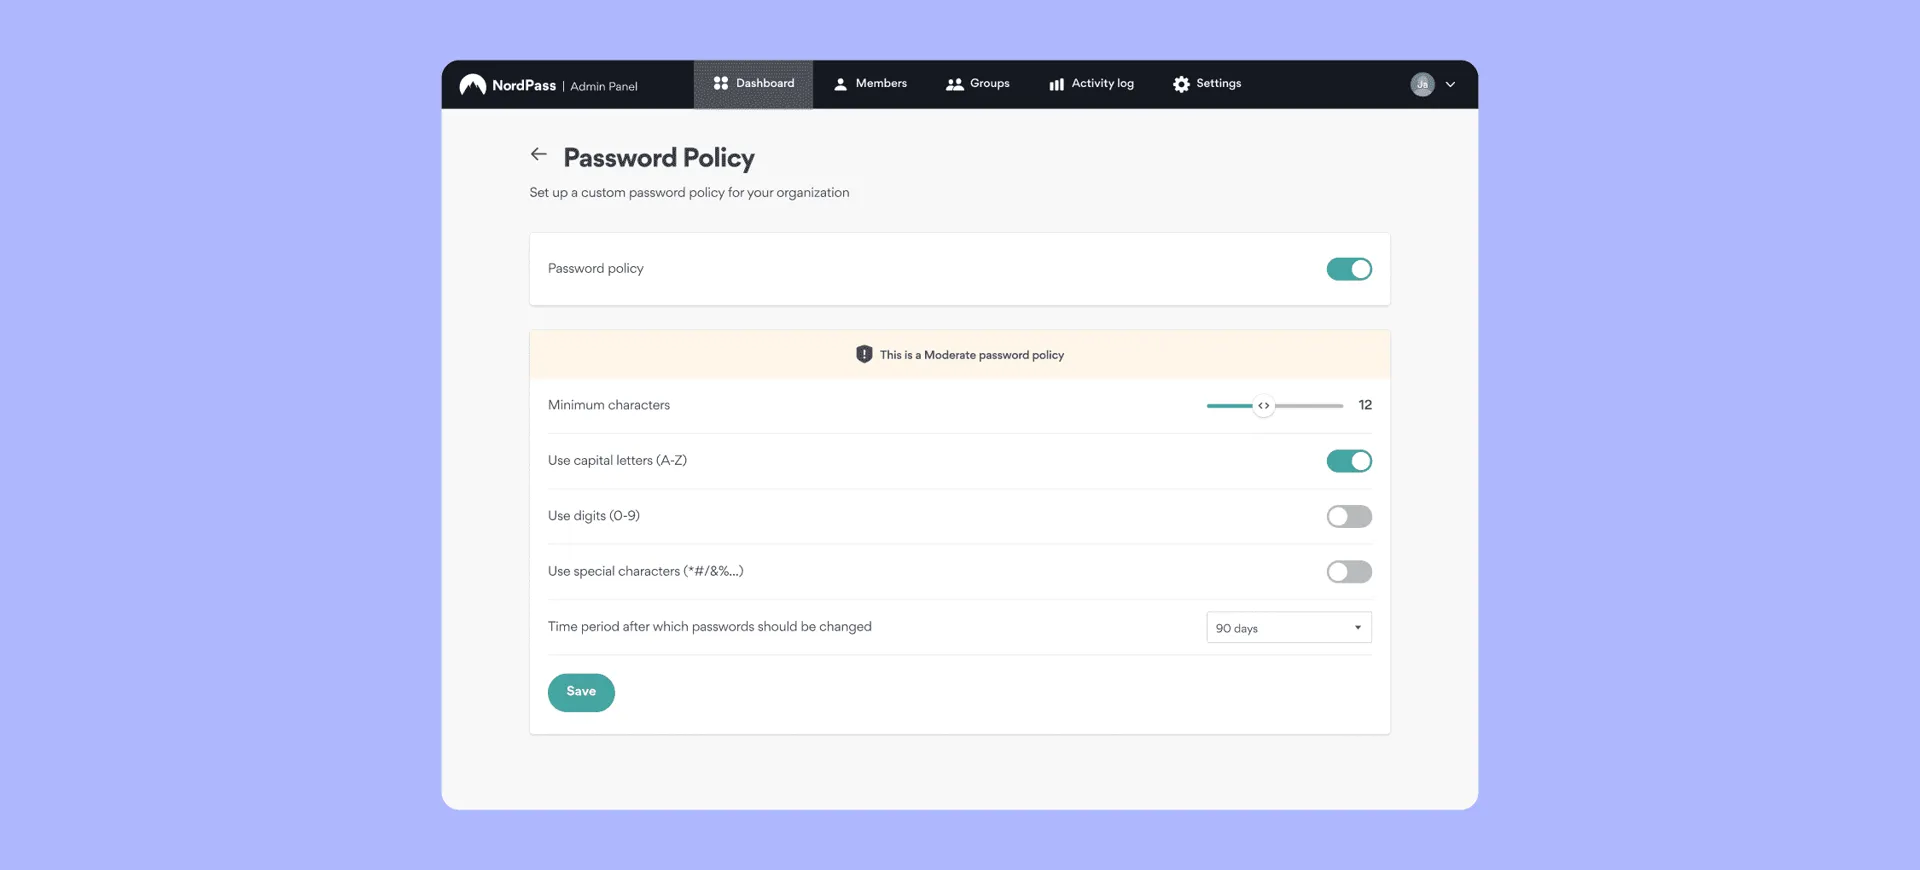
Task: Click the Minimum characters slider handle
Action: 1264,406
